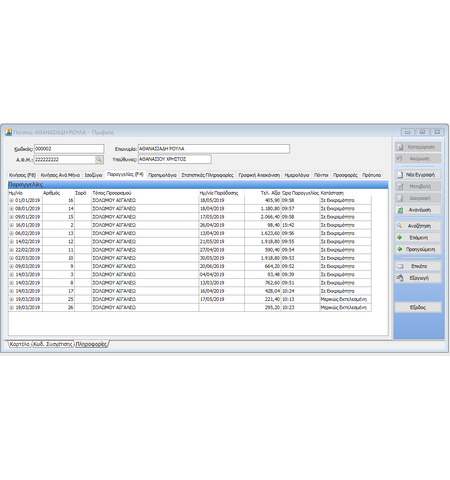Image resolution: width=450 pixels, height=480 pixels.
Task: Open the Στατιστικές Πληροφορίες tab
Action: tap(207, 175)
